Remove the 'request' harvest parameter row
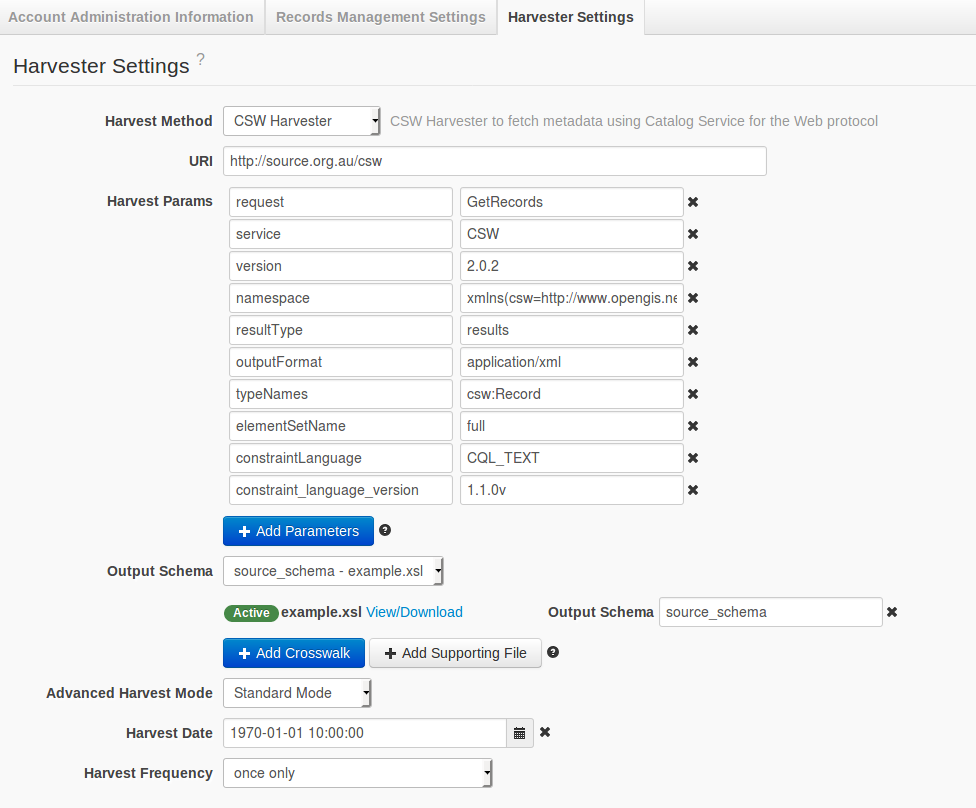Screen dimensions: 976x808 (x=693, y=202)
